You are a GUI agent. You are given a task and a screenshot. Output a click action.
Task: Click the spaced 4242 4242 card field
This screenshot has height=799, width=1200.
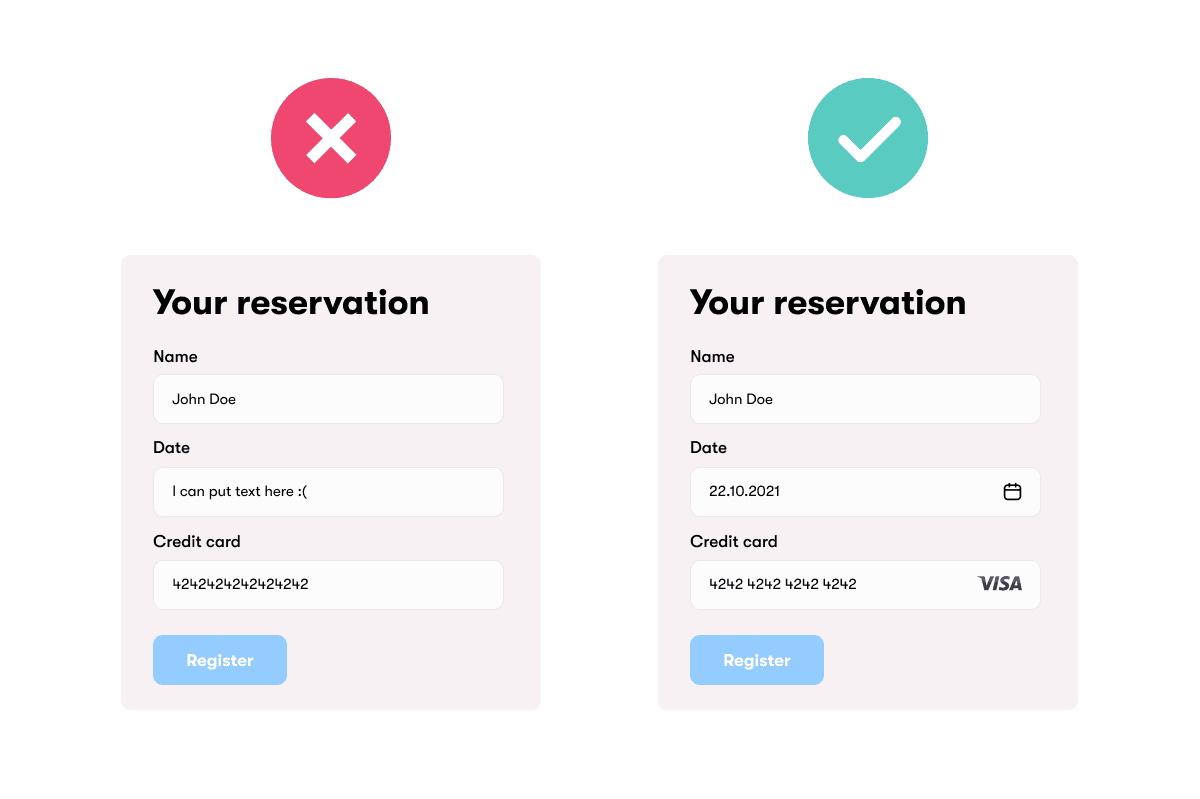(830, 585)
